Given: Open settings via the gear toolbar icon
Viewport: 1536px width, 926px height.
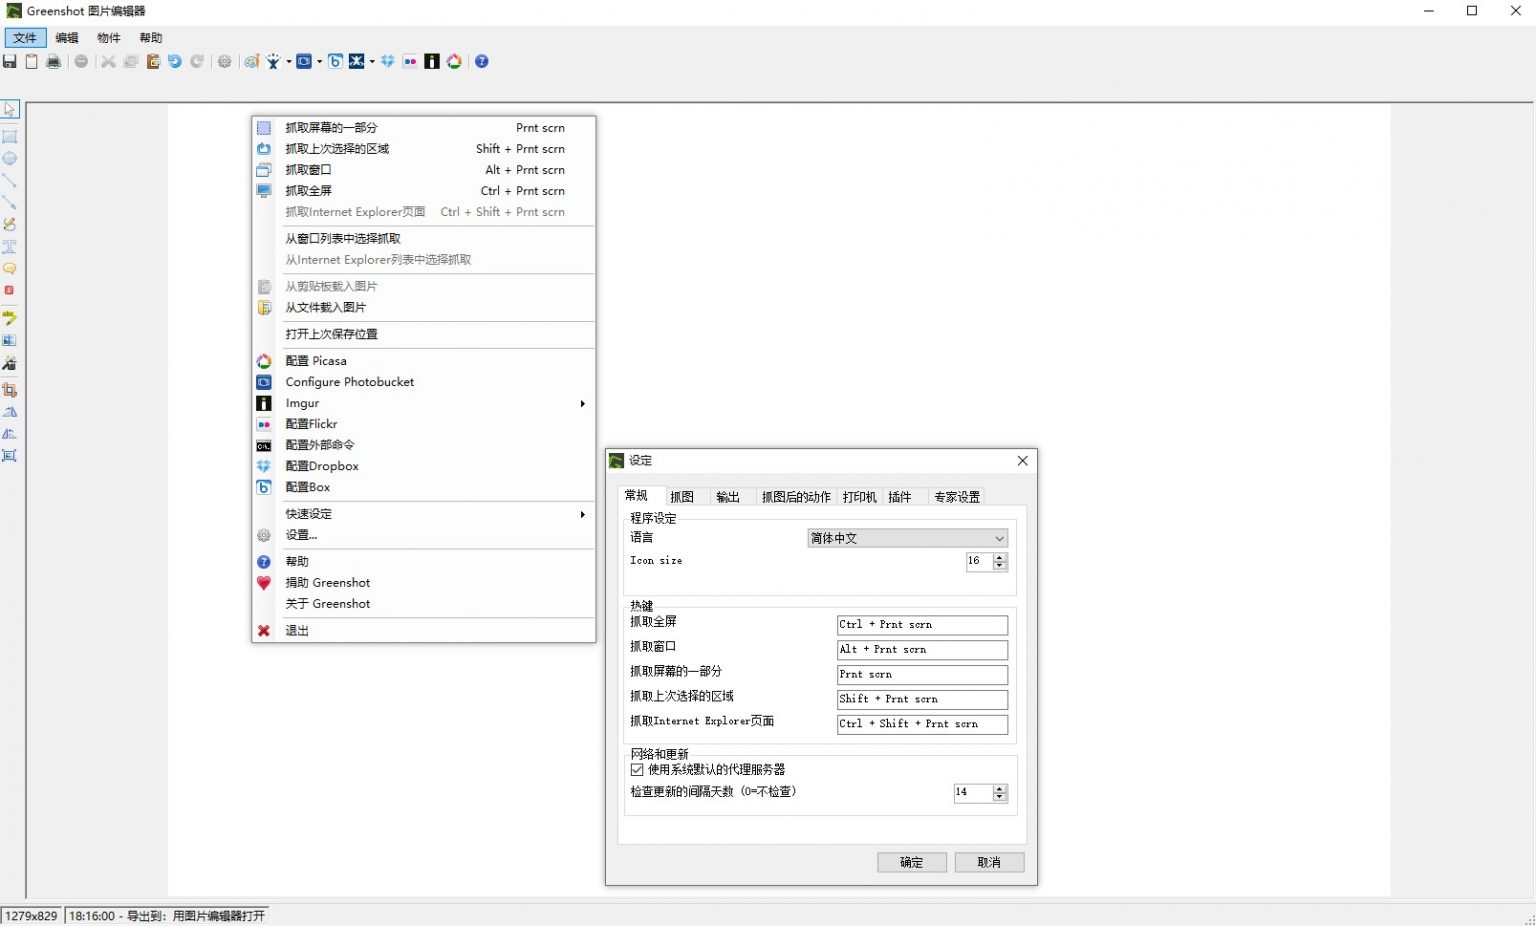Looking at the screenshot, I should click(225, 62).
